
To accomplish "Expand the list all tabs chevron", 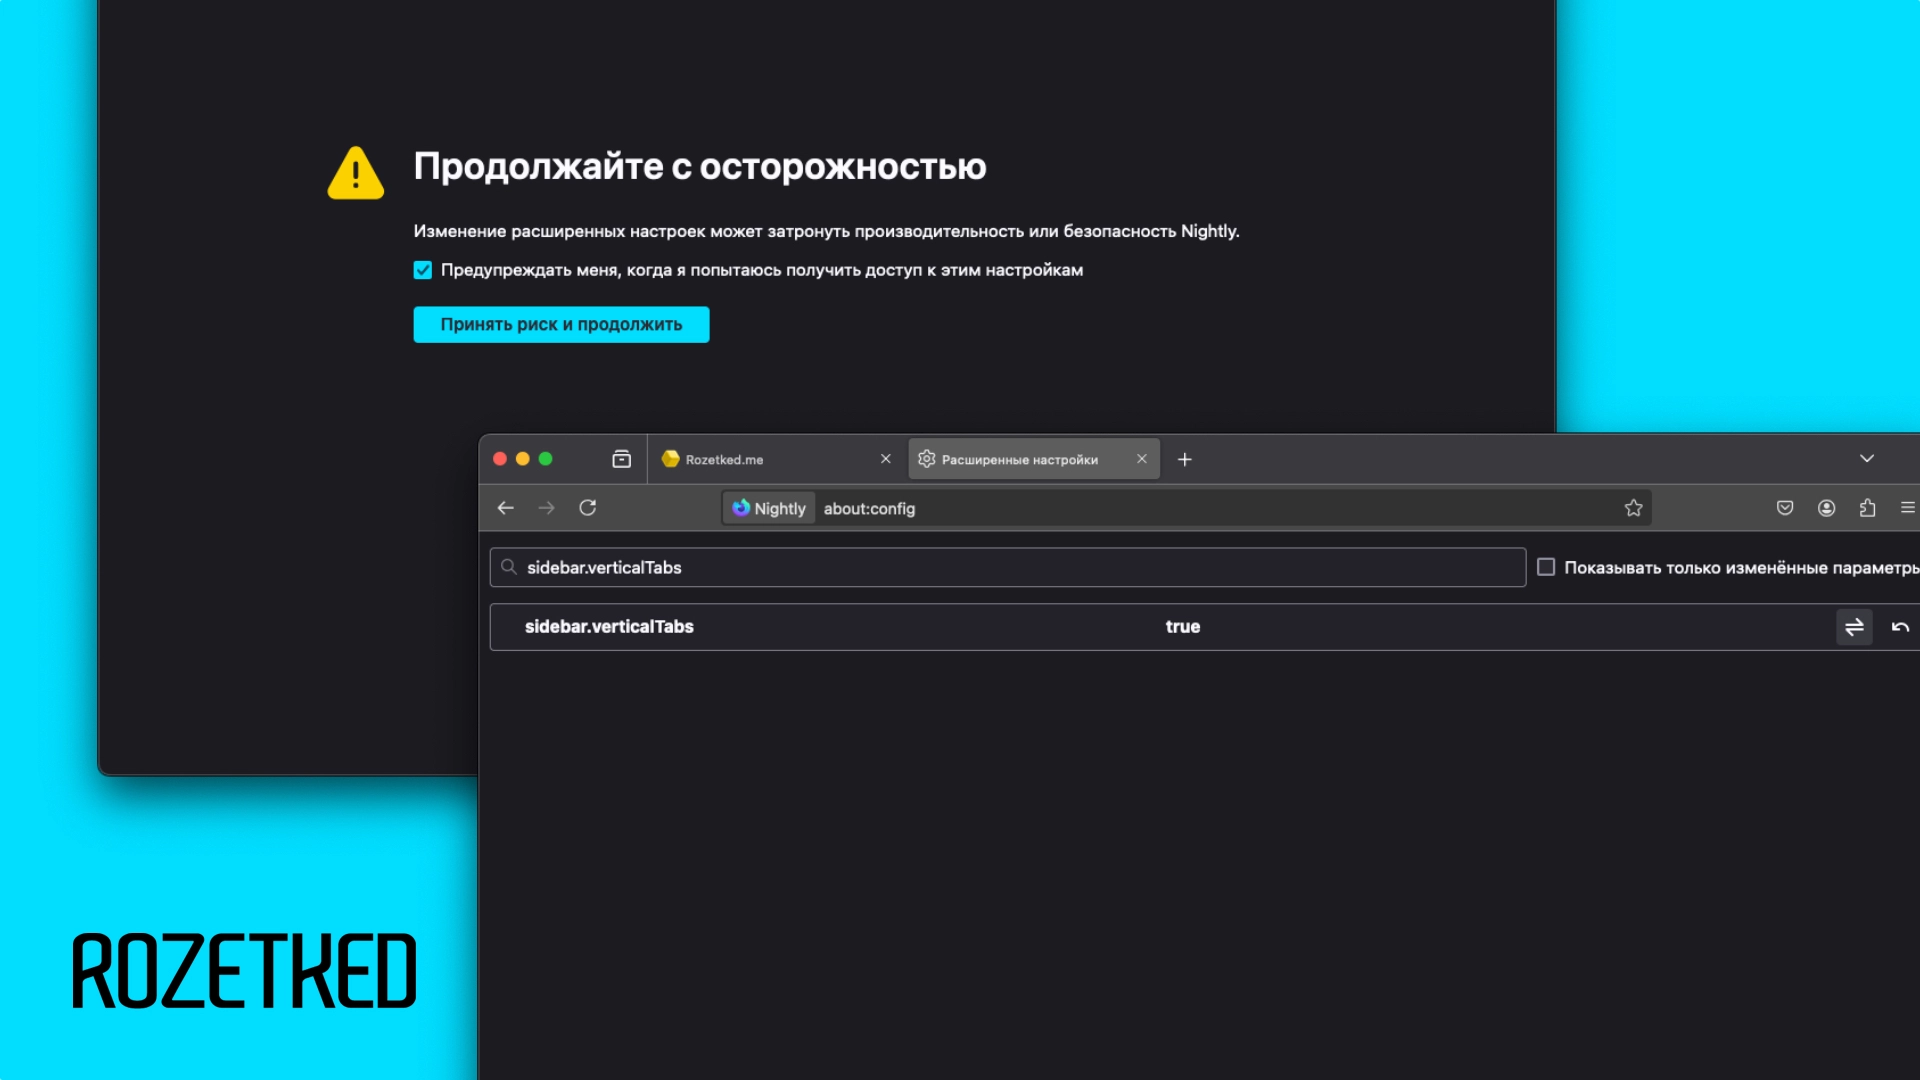I will tap(1866, 459).
